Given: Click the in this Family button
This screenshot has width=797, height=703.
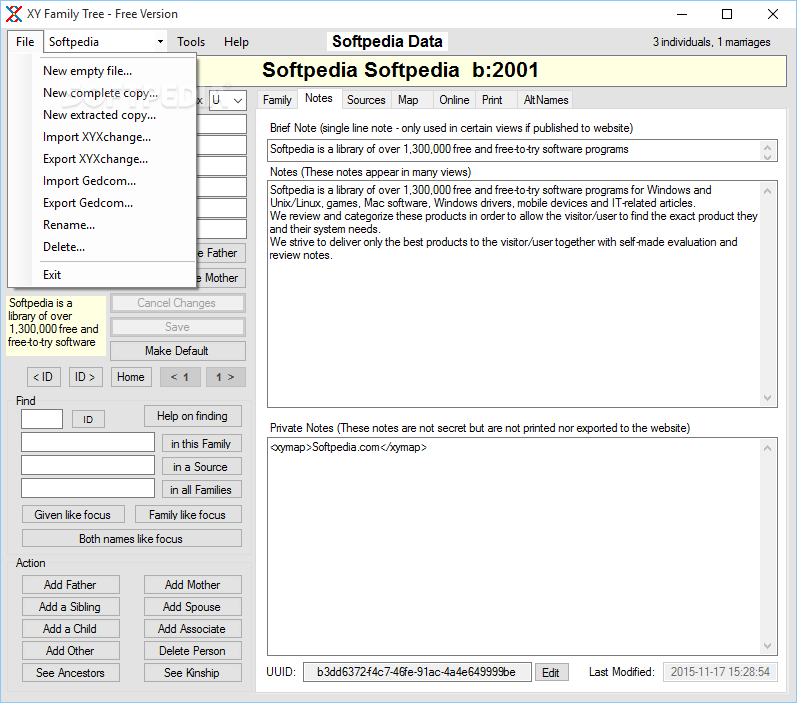Looking at the screenshot, I should coord(201,444).
